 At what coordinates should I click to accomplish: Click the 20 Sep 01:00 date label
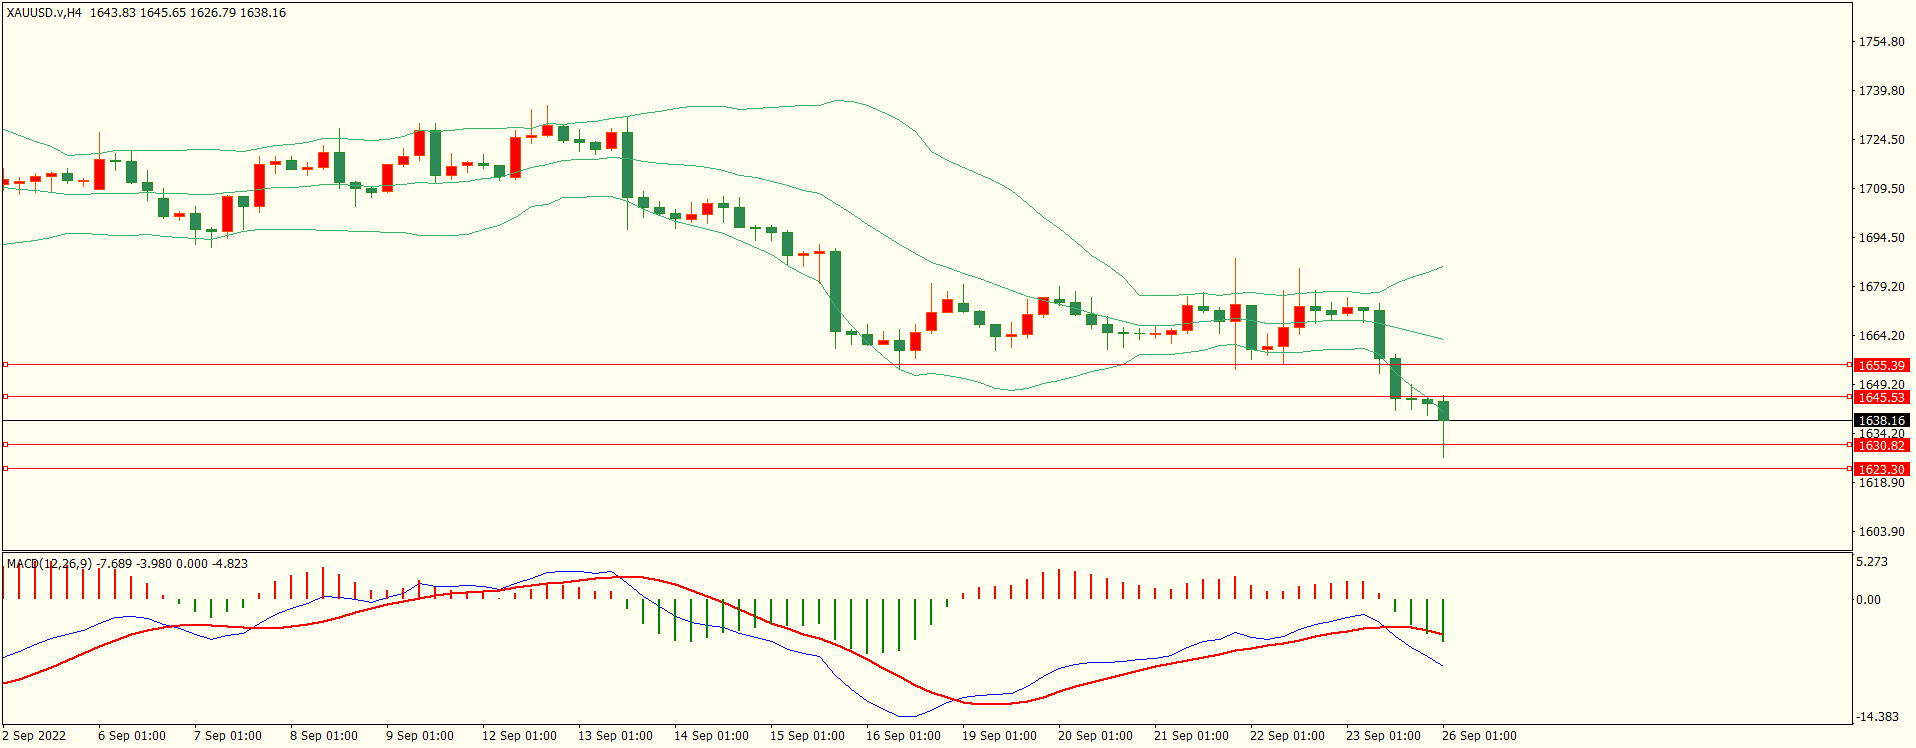(x=1095, y=736)
